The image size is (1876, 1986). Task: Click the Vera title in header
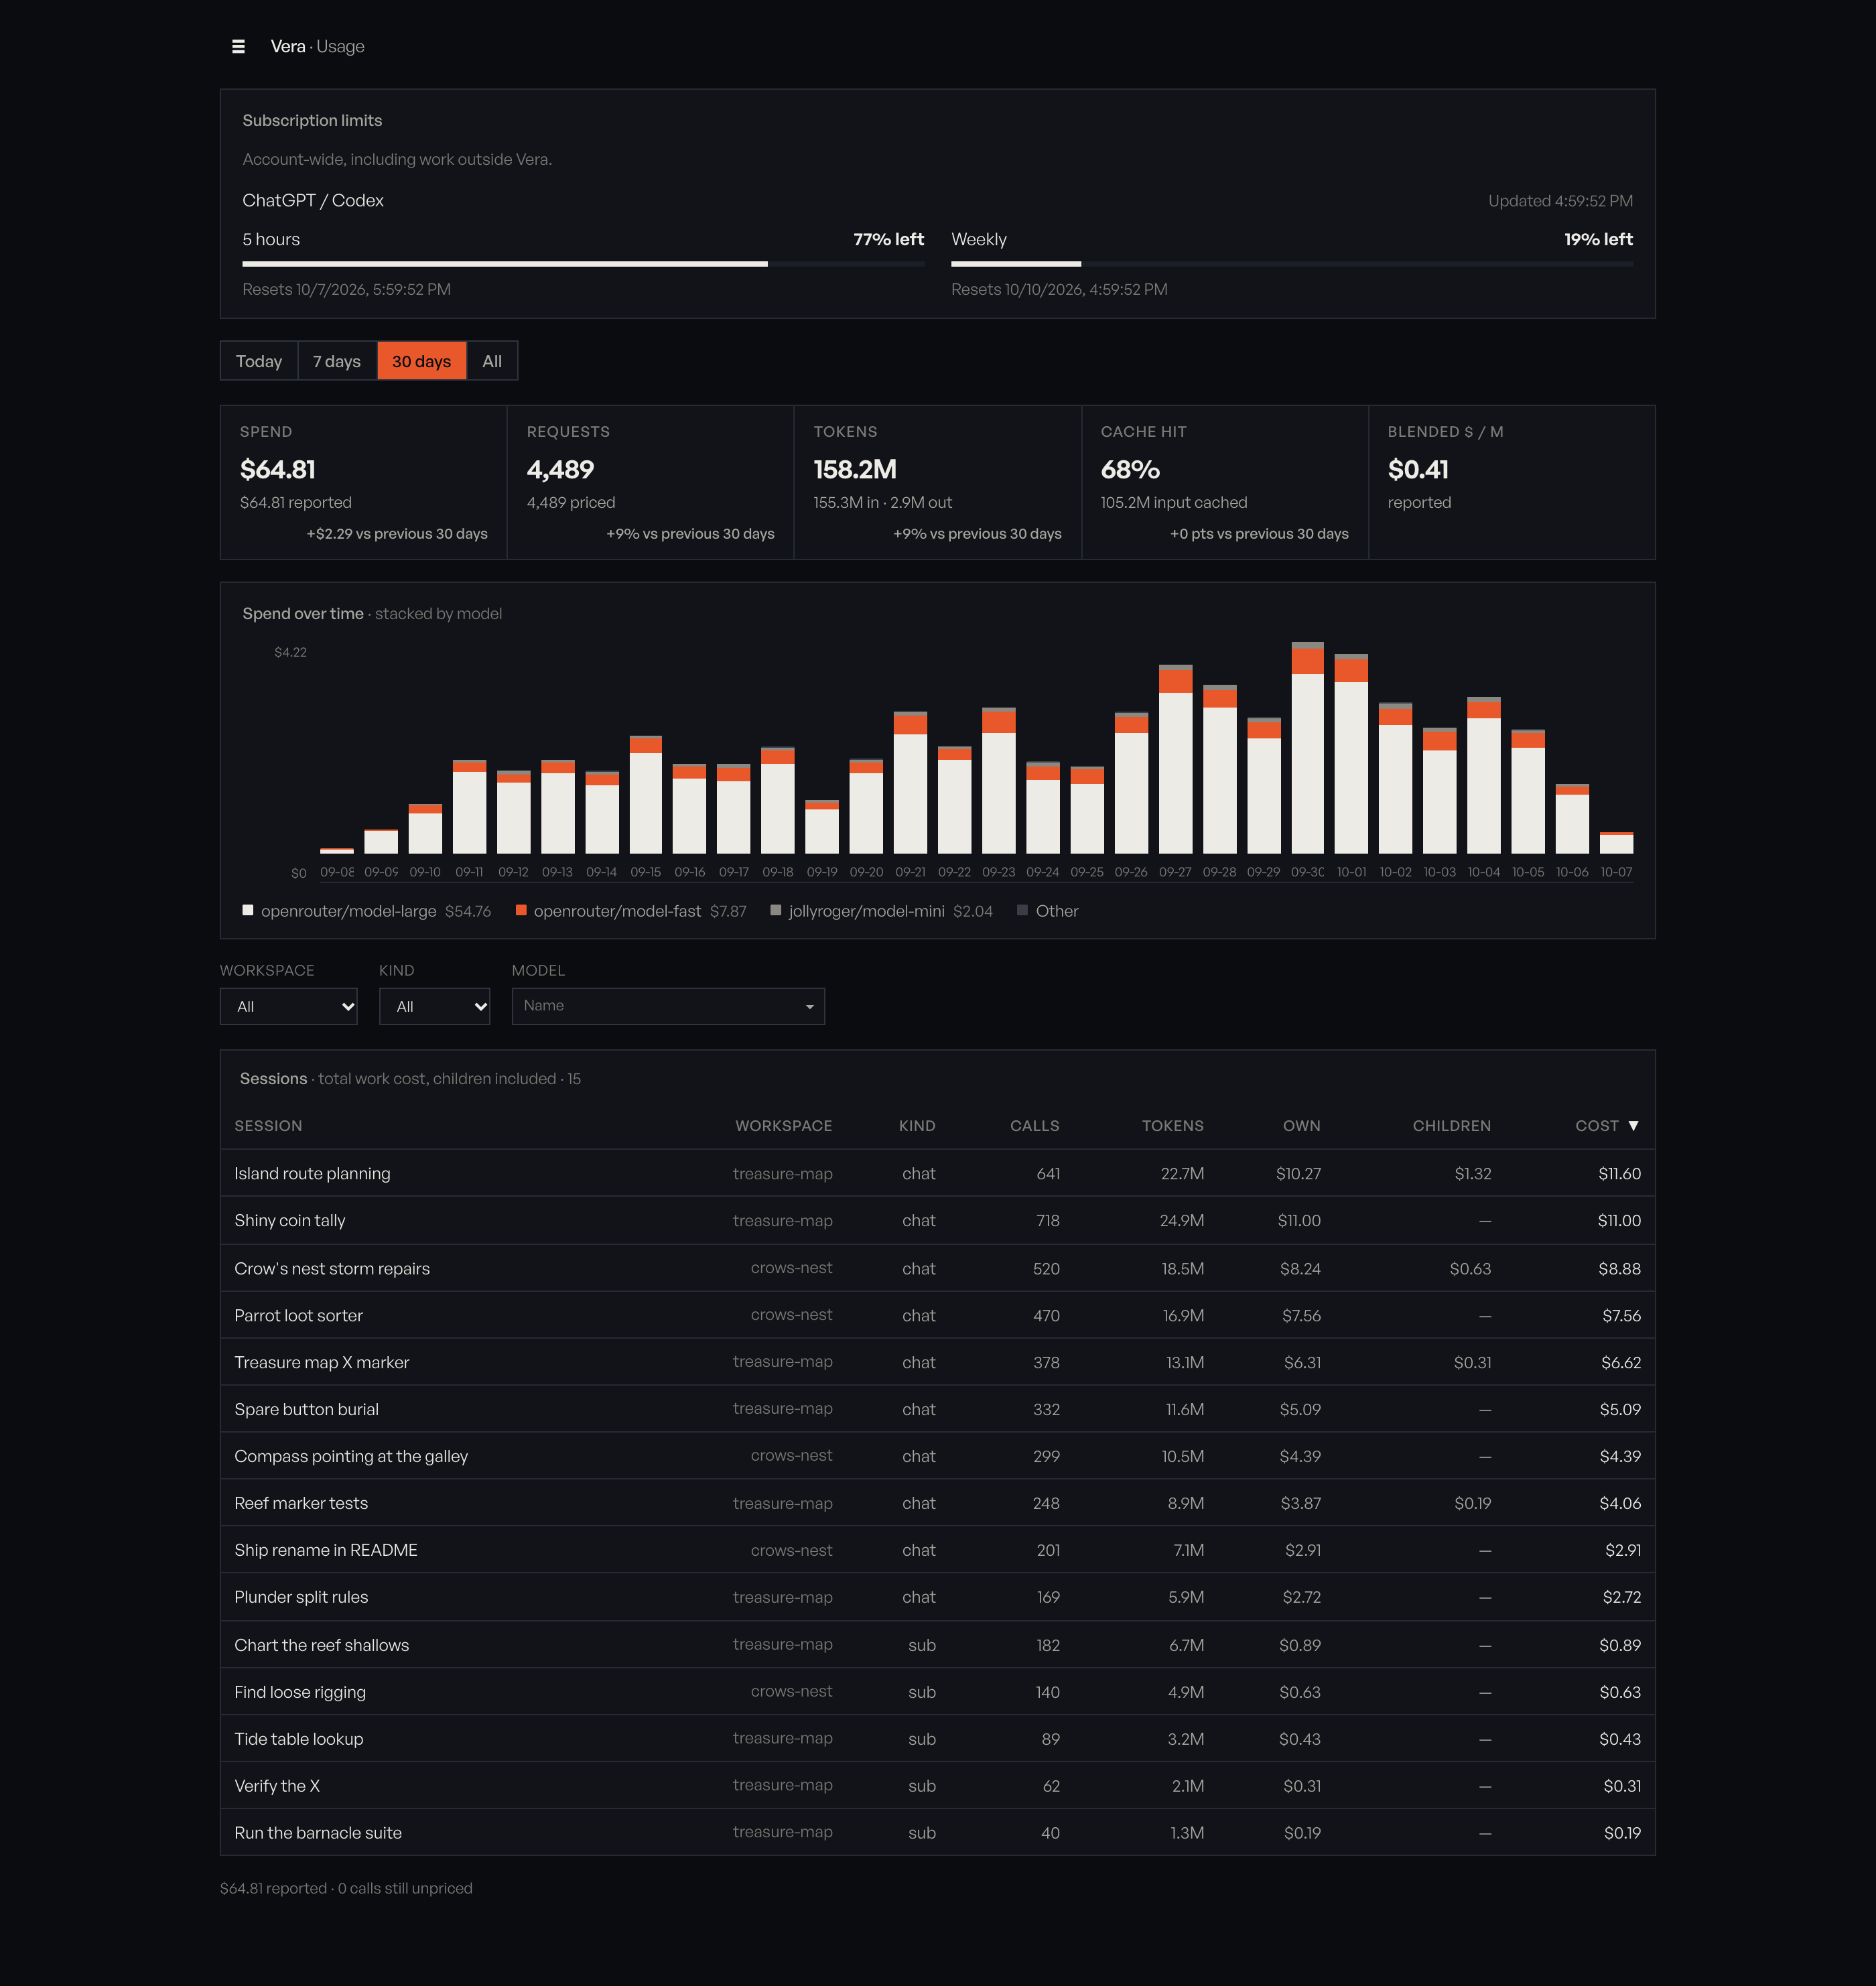[x=288, y=46]
